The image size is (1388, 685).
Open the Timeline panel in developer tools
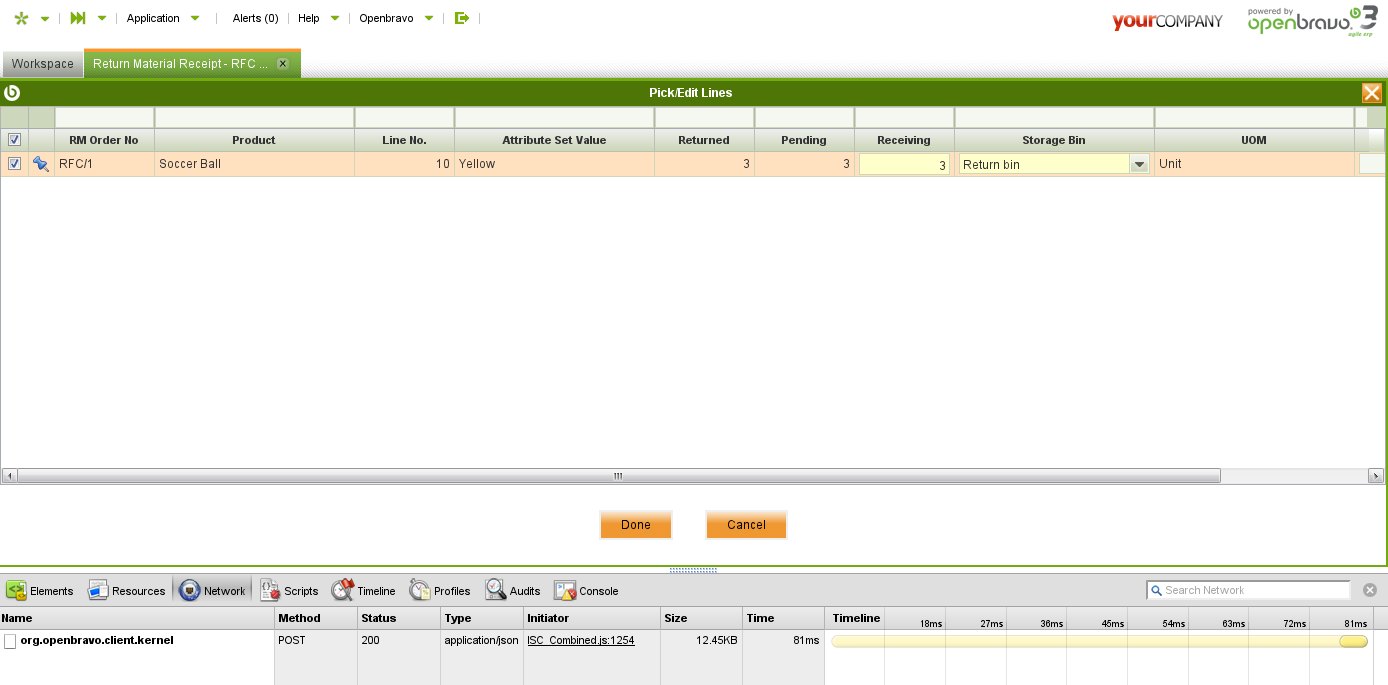(x=364, y=591)
